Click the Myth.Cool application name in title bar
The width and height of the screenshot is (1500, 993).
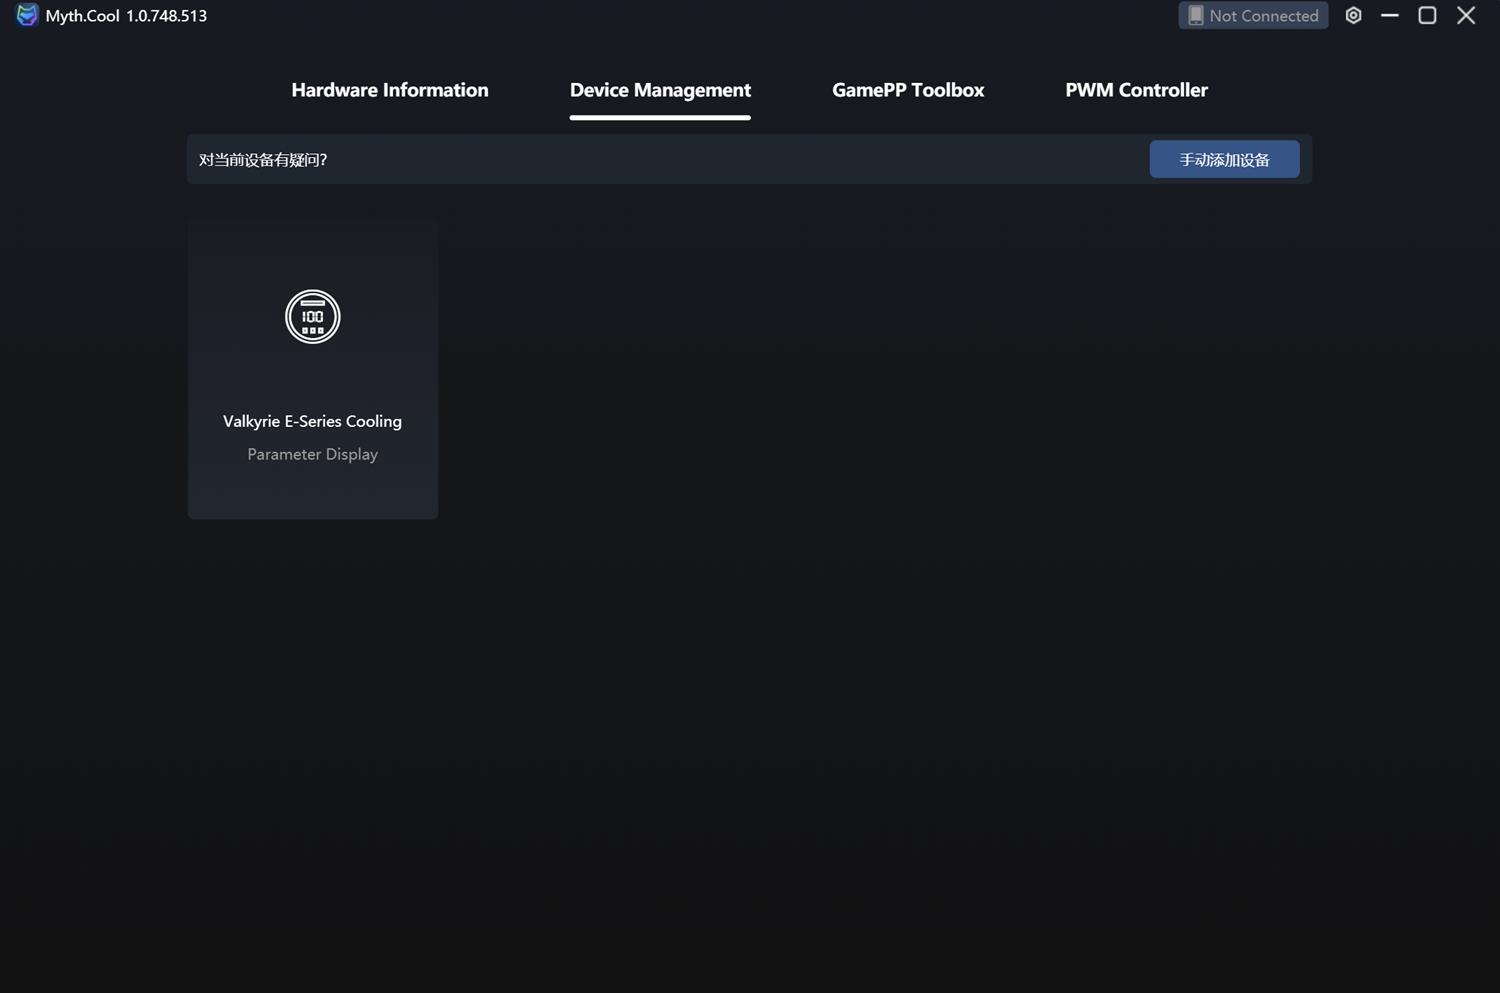[82, 16]
